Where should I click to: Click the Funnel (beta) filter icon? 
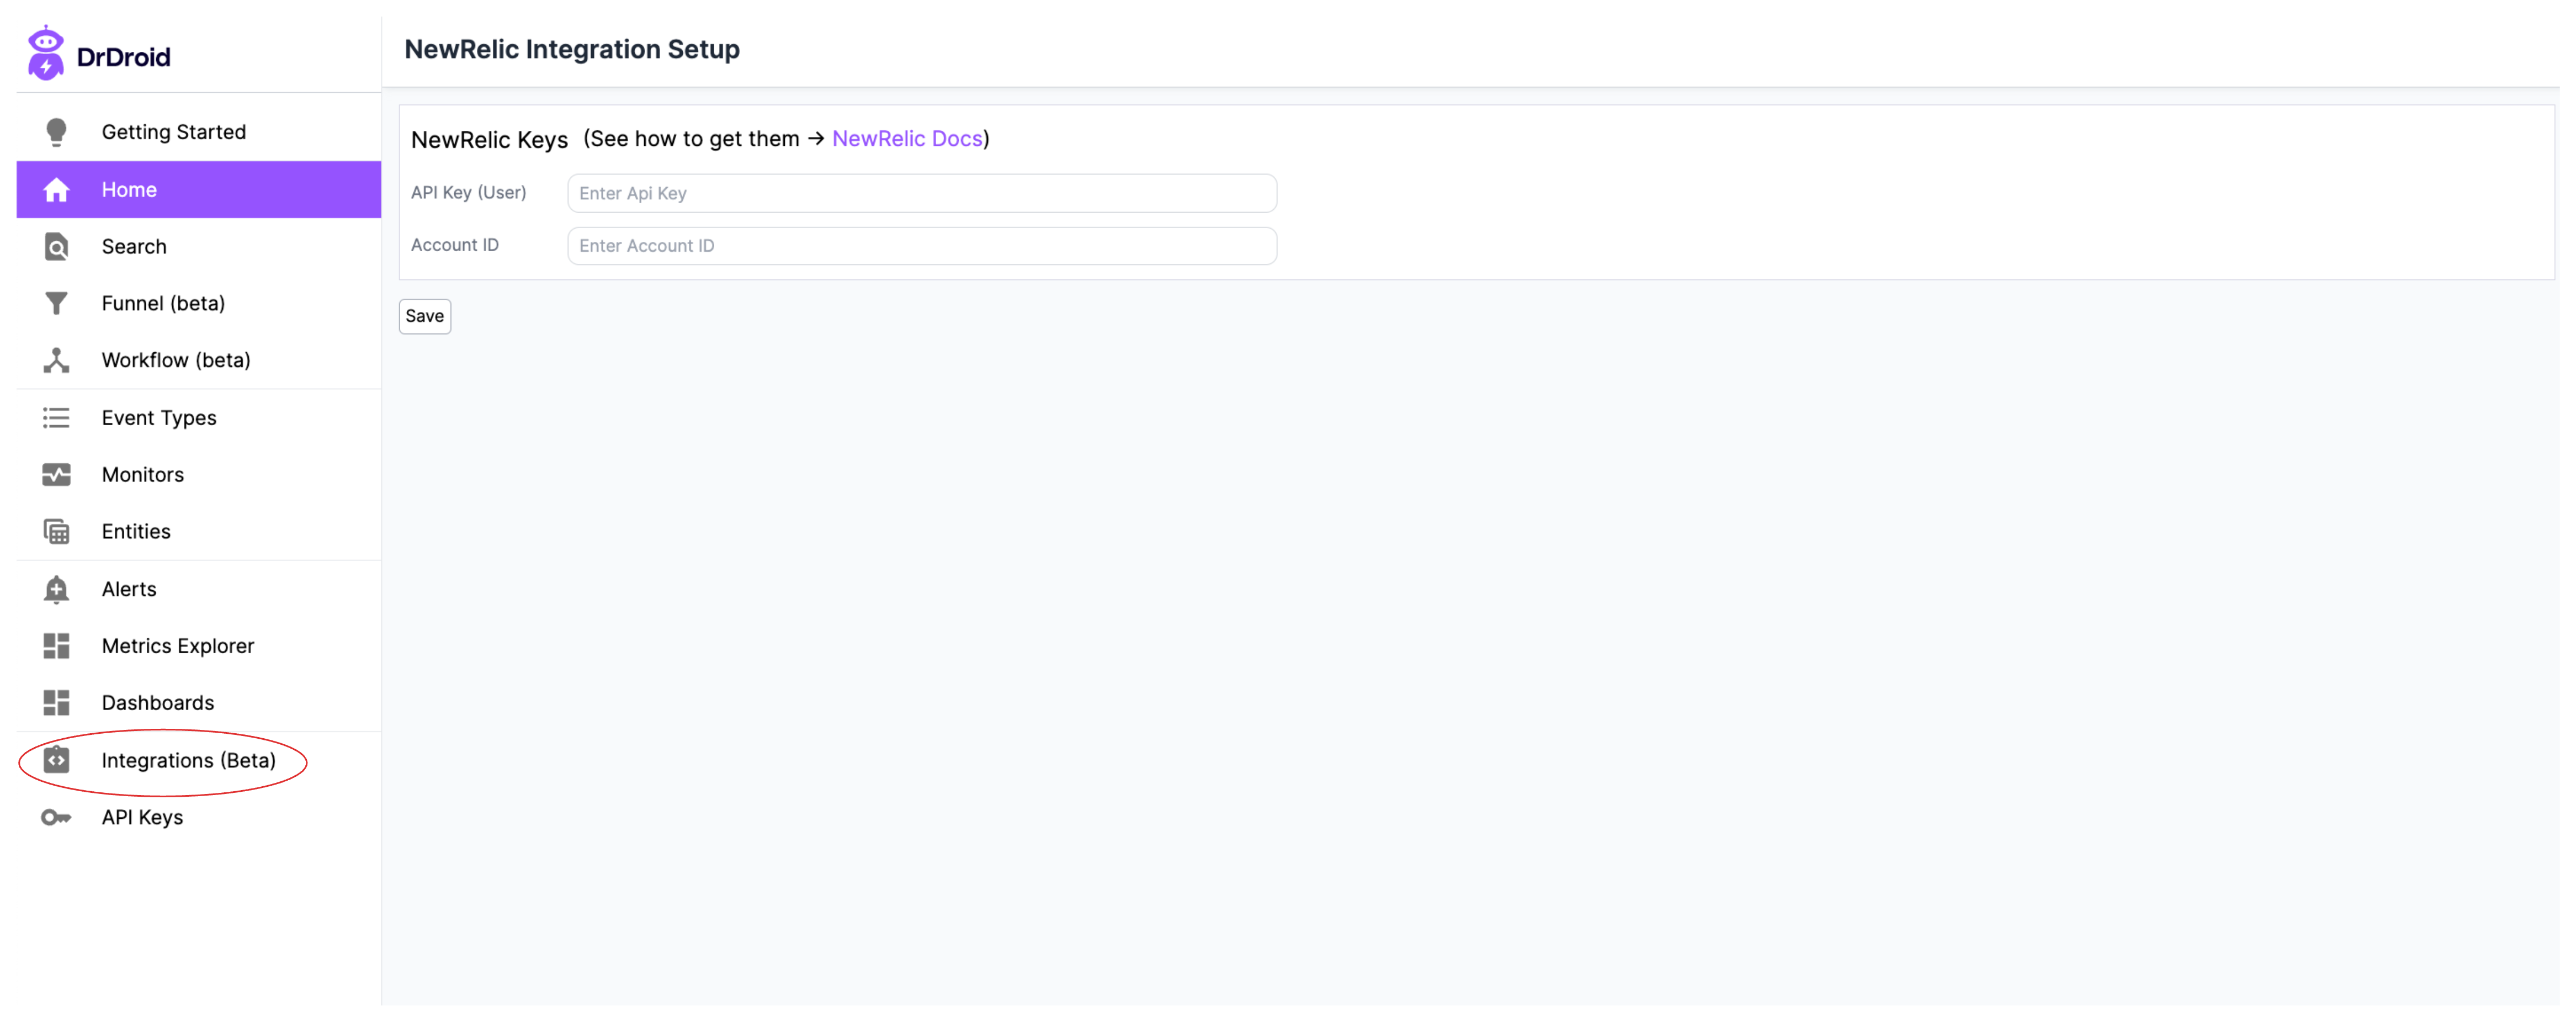(56, 304)
